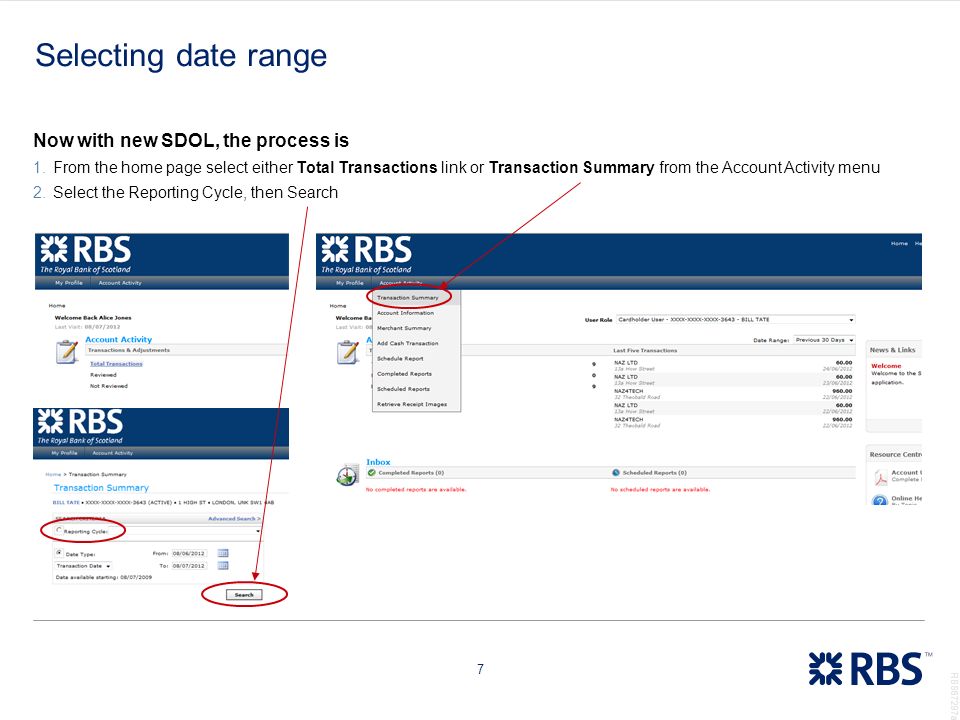Image resolution: width=960 pixels, height=720 pixels.
Task: Click RBS logo in Transaction Summary window
Action: [80, 427]
